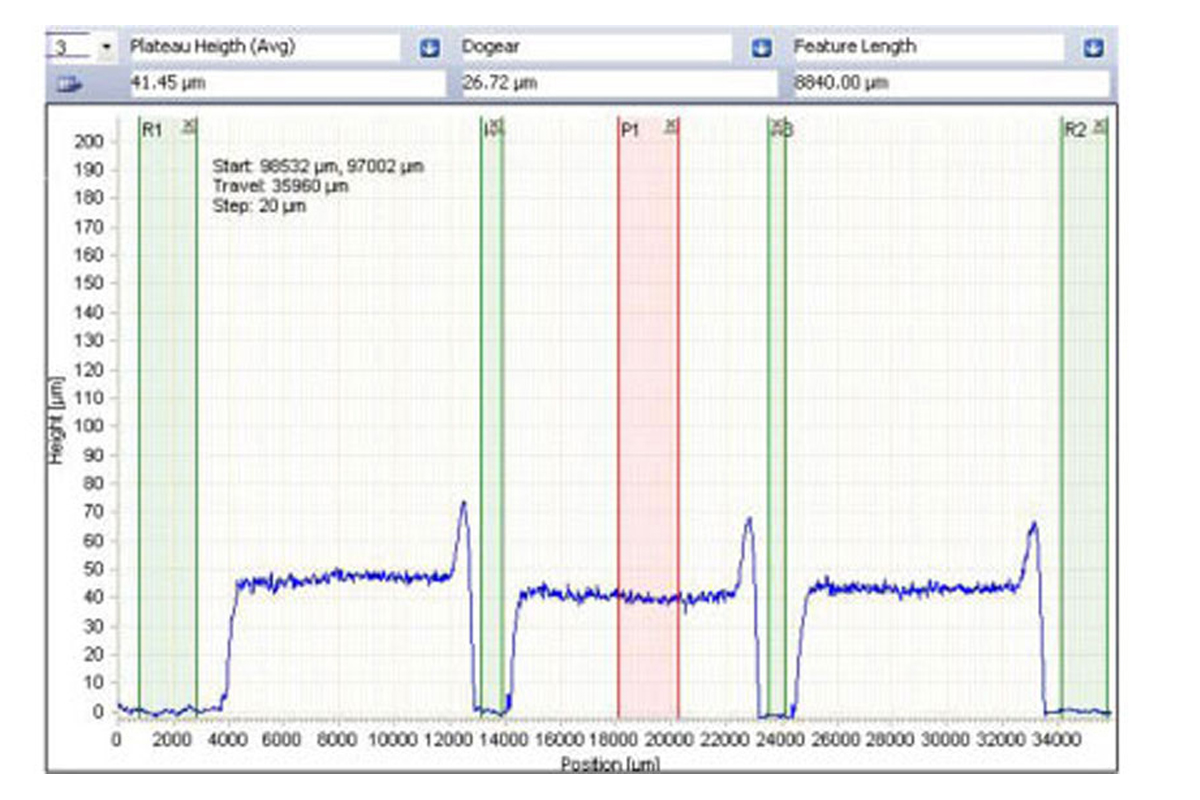Select the 8840.00 µm value field
The image size is (1200, 800).
pyautogui.click(x=949, y=84)
